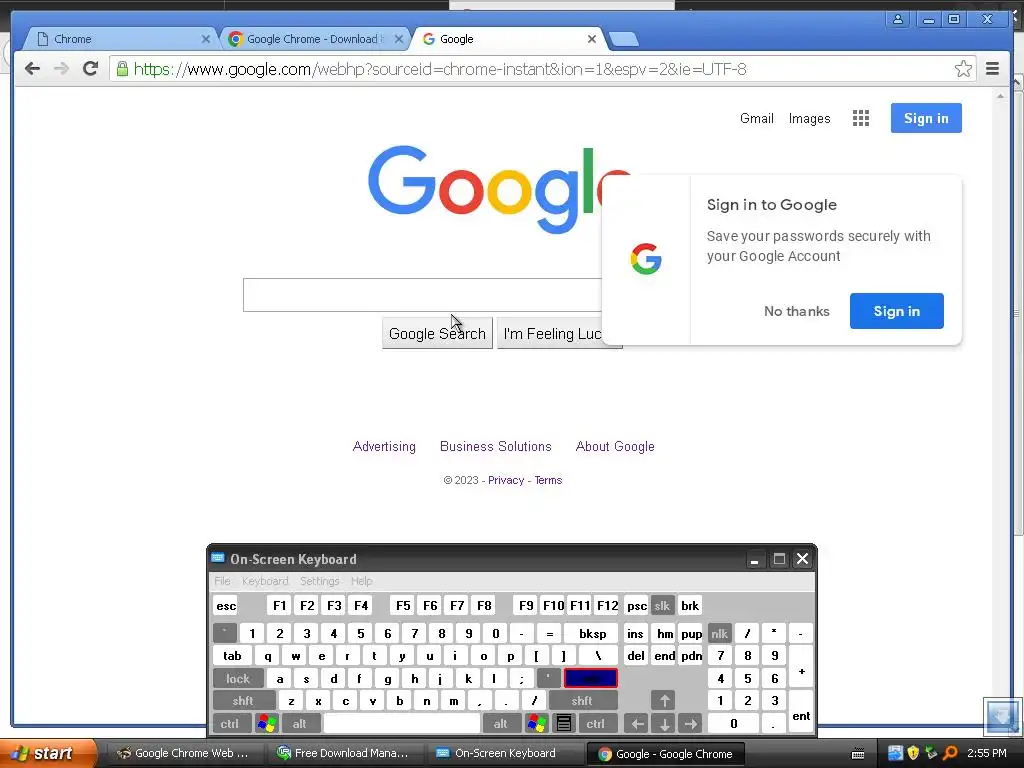Click the Google search input box

pyautogui.click(x=422, y=295)
